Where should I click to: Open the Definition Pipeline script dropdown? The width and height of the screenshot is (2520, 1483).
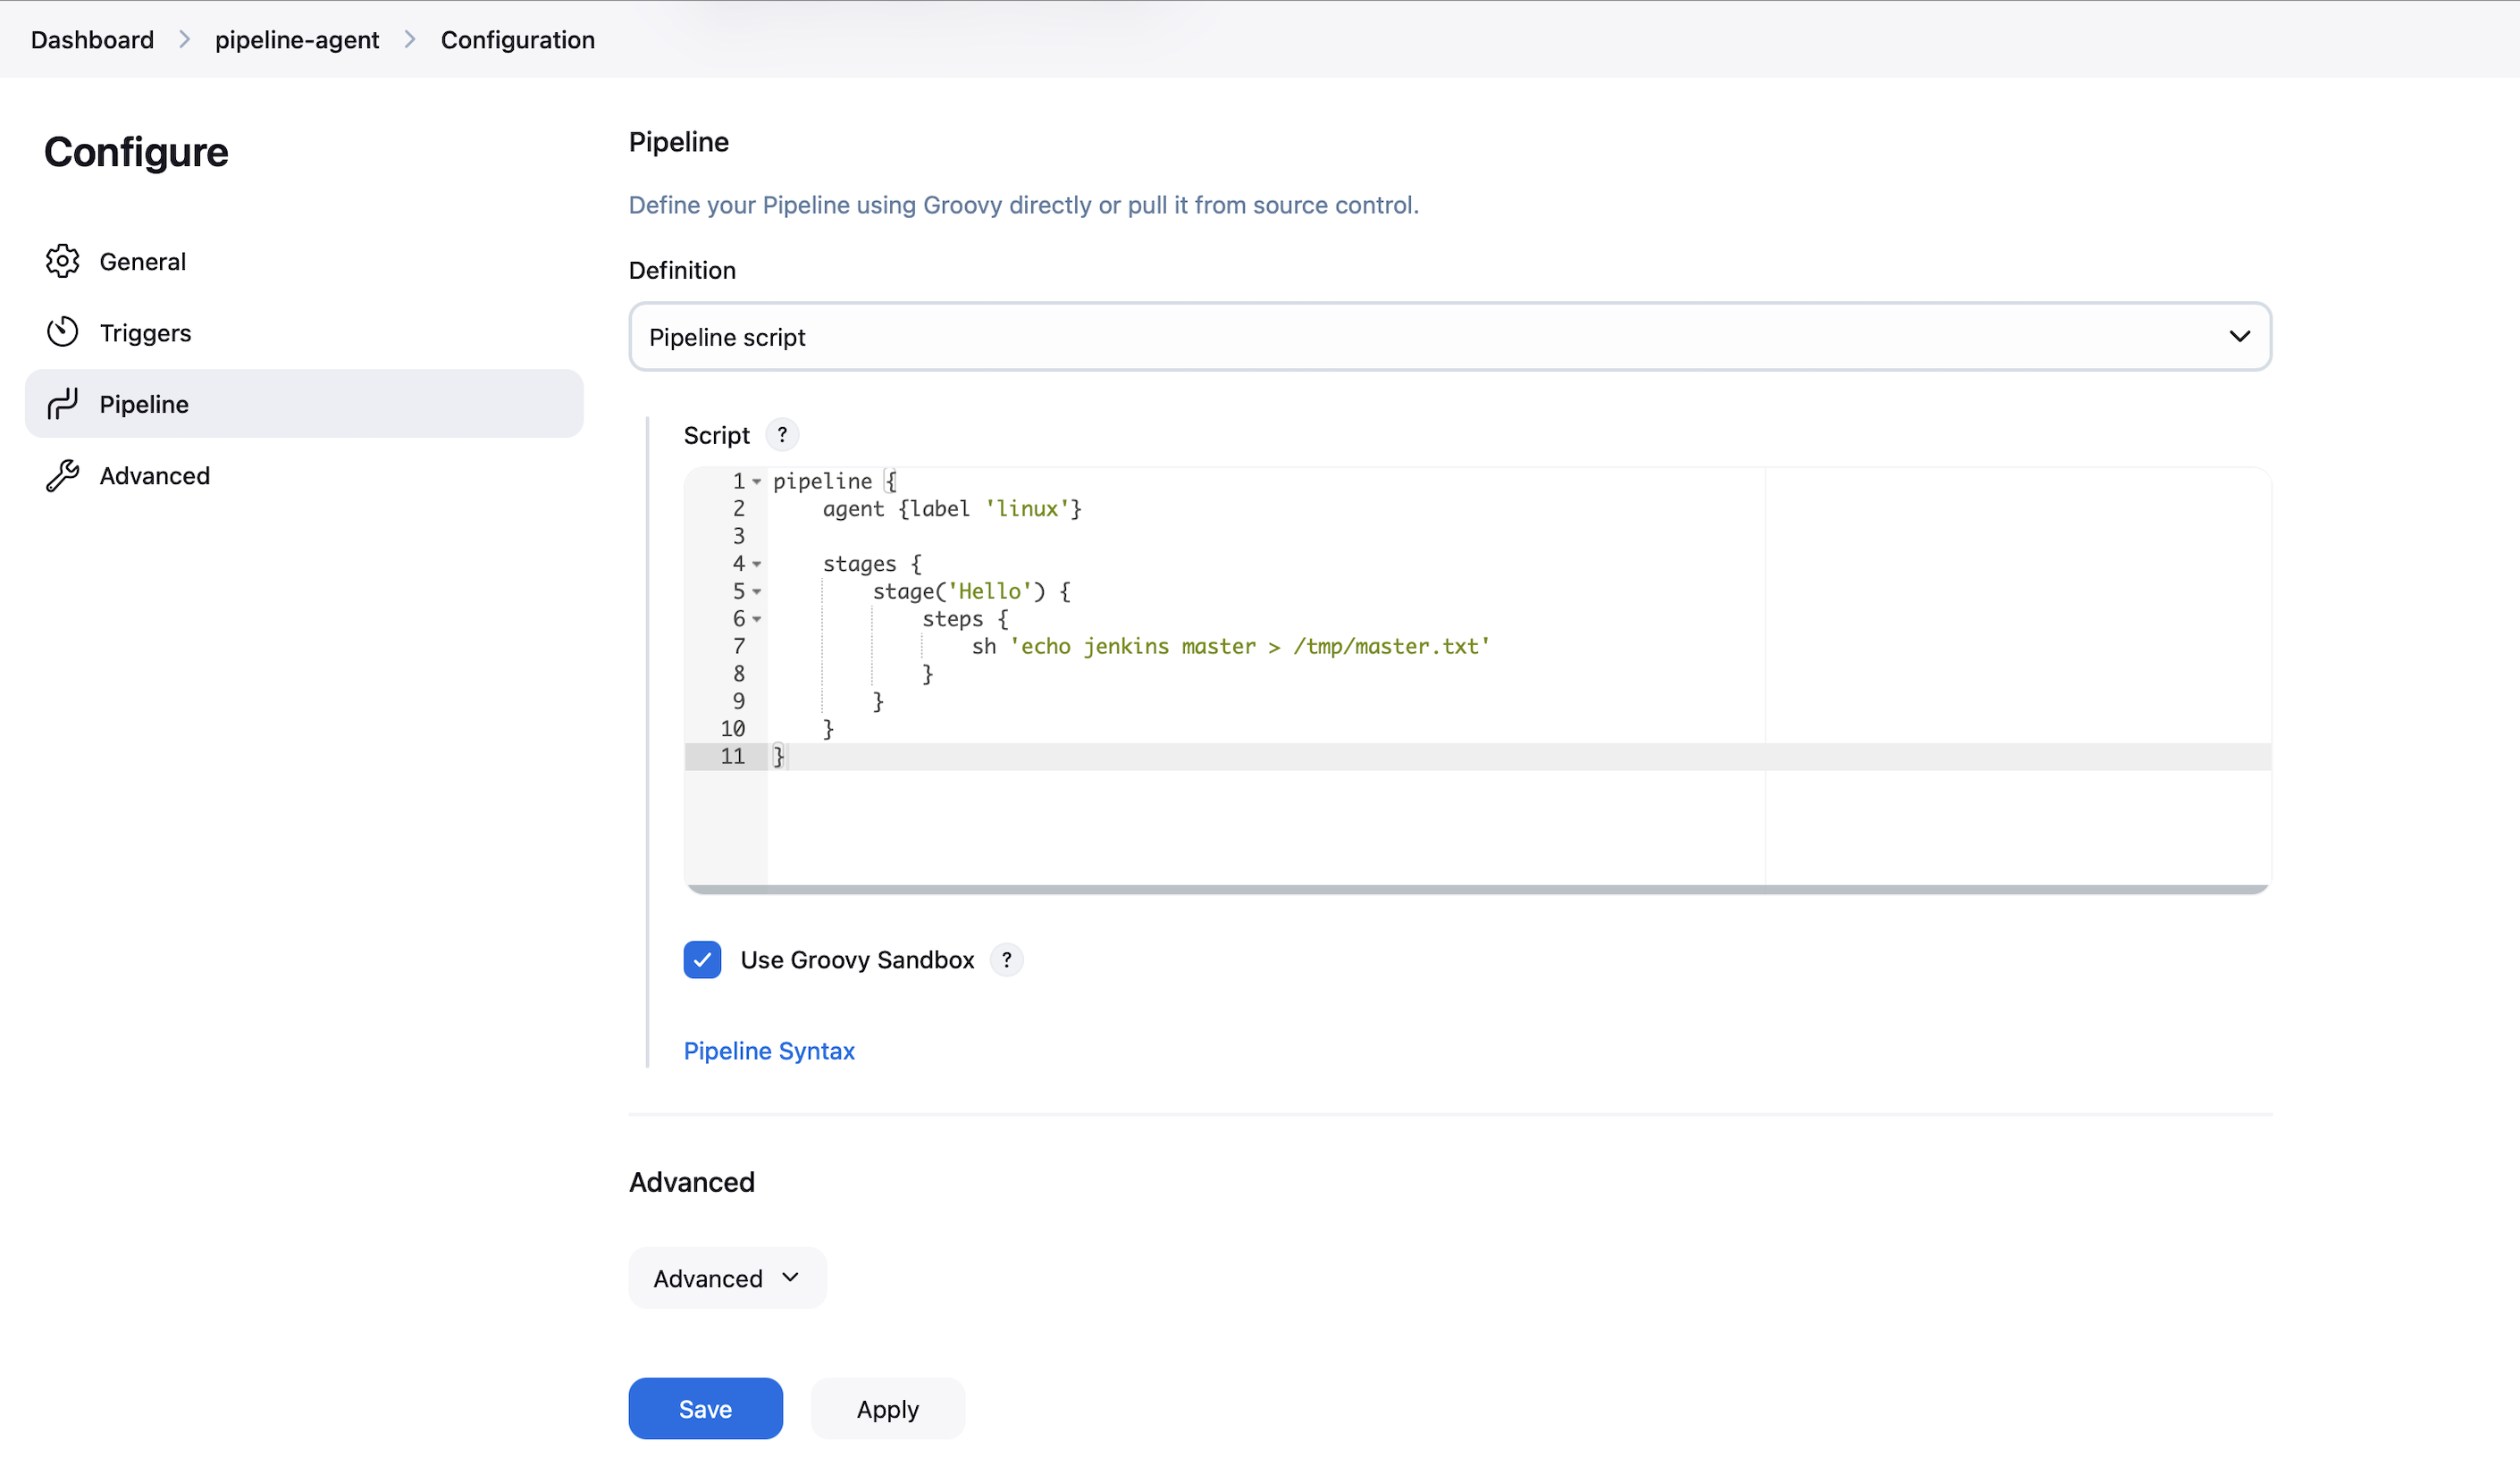click(1450, 337)
